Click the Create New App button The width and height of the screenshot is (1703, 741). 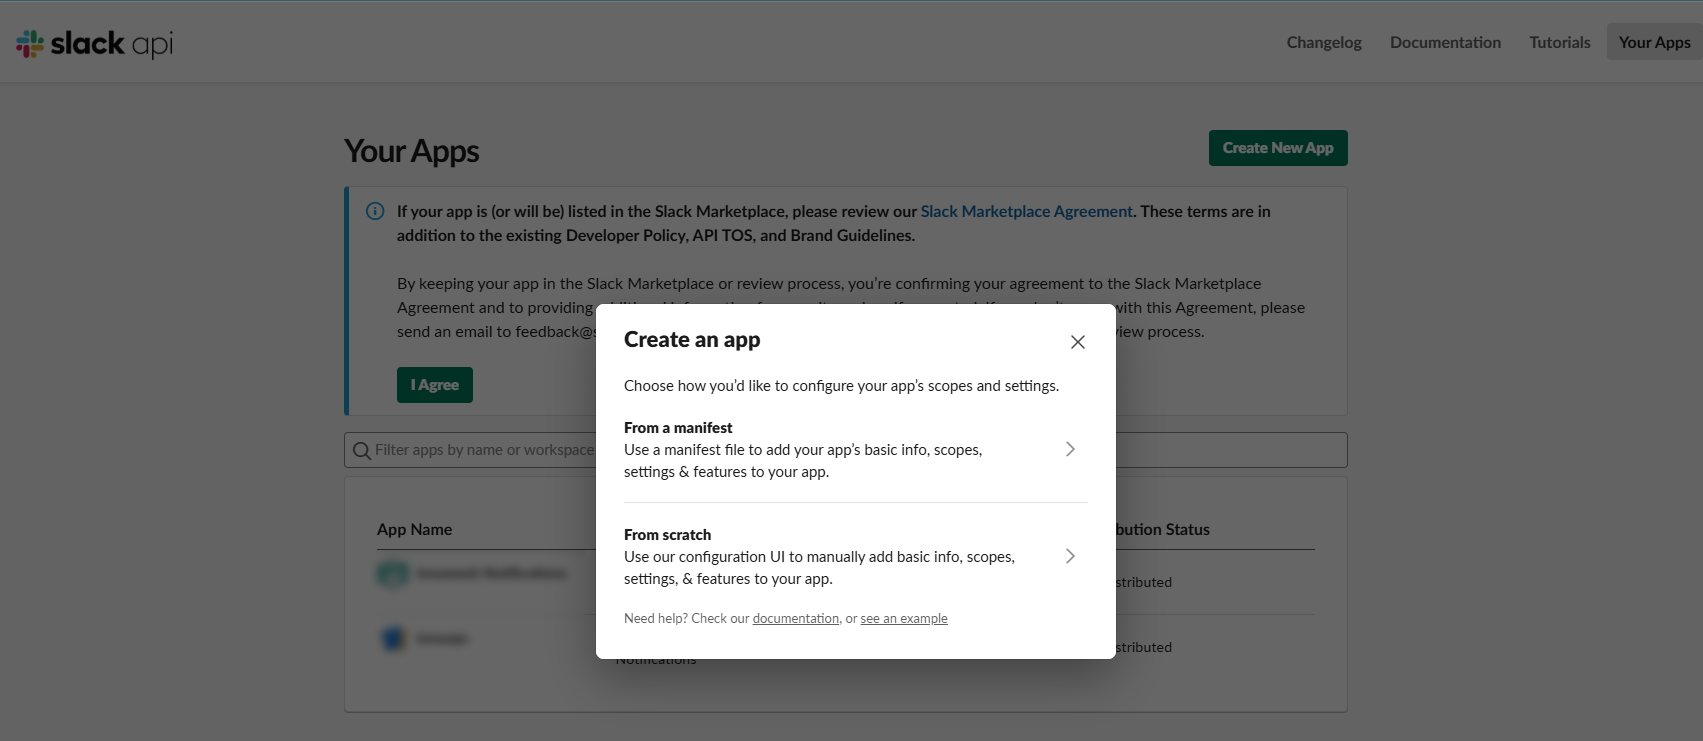(1278, 148)
